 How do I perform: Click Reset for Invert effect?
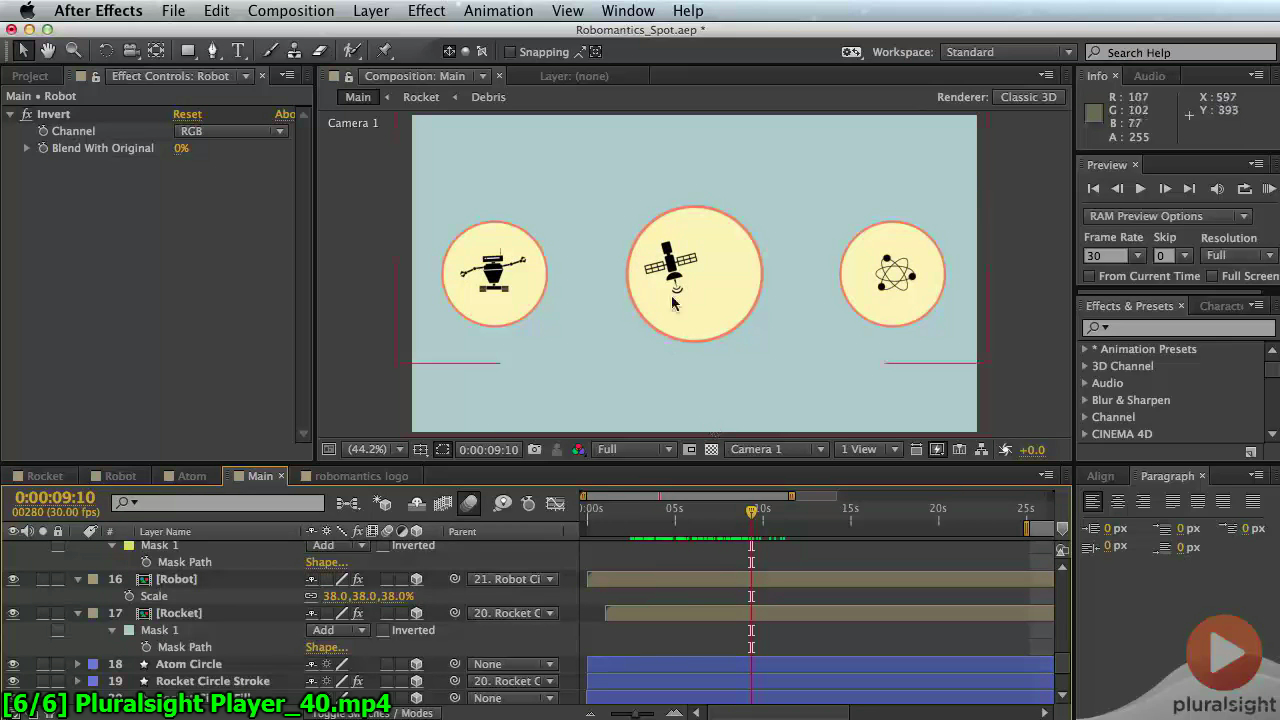(x=187, y=114)
